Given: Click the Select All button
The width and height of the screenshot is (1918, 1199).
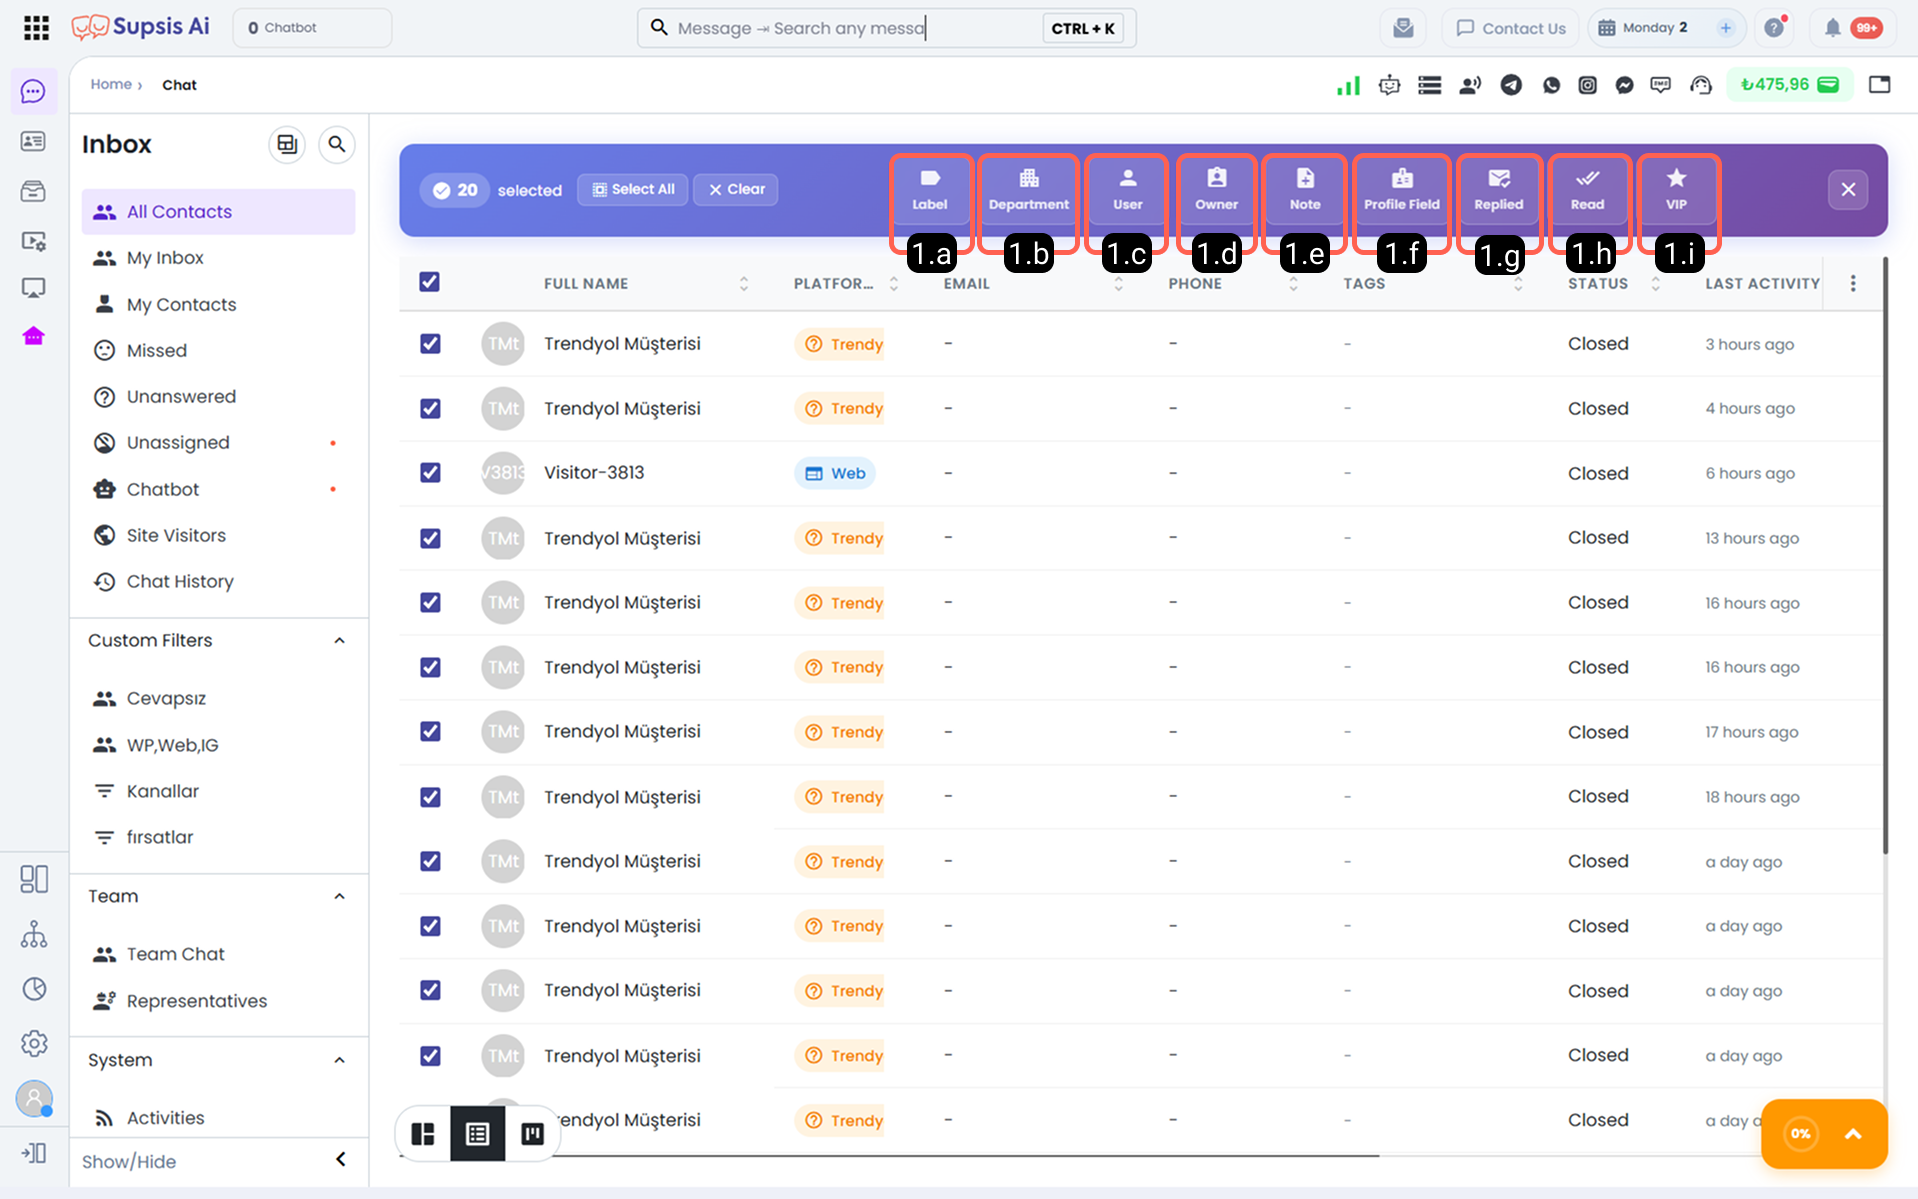Looking at the screenshot, I should tap(633, 189).
